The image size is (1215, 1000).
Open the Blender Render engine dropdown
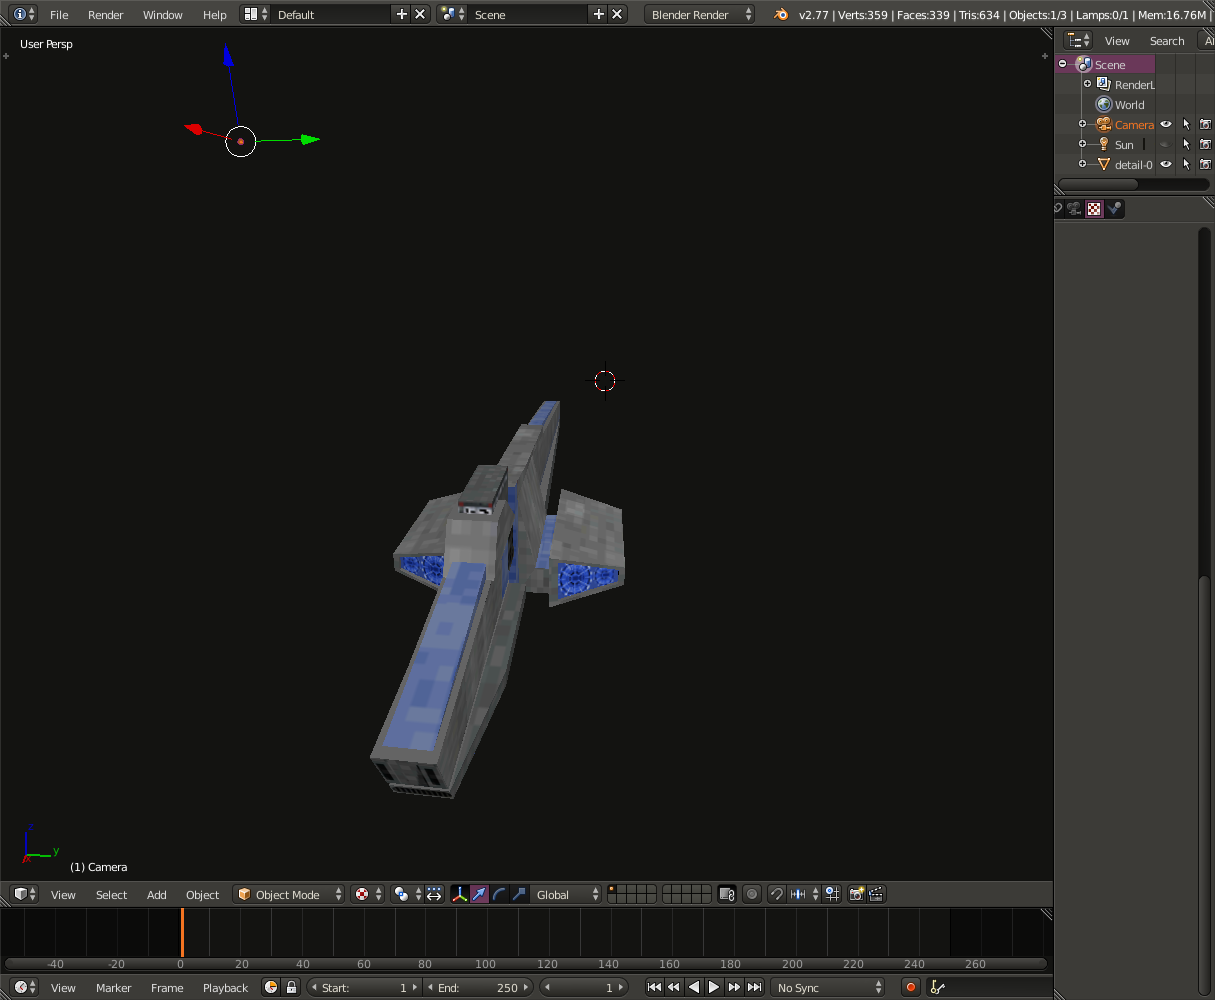tap(700, 15)
